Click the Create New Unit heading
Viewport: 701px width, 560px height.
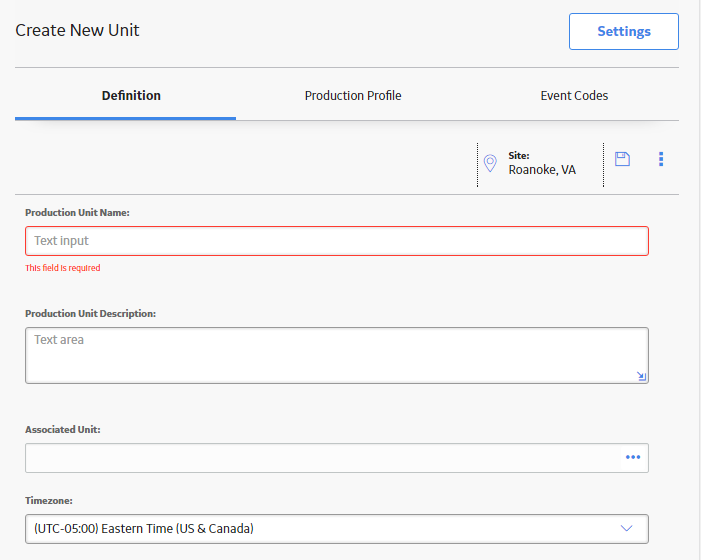point(77,30)
